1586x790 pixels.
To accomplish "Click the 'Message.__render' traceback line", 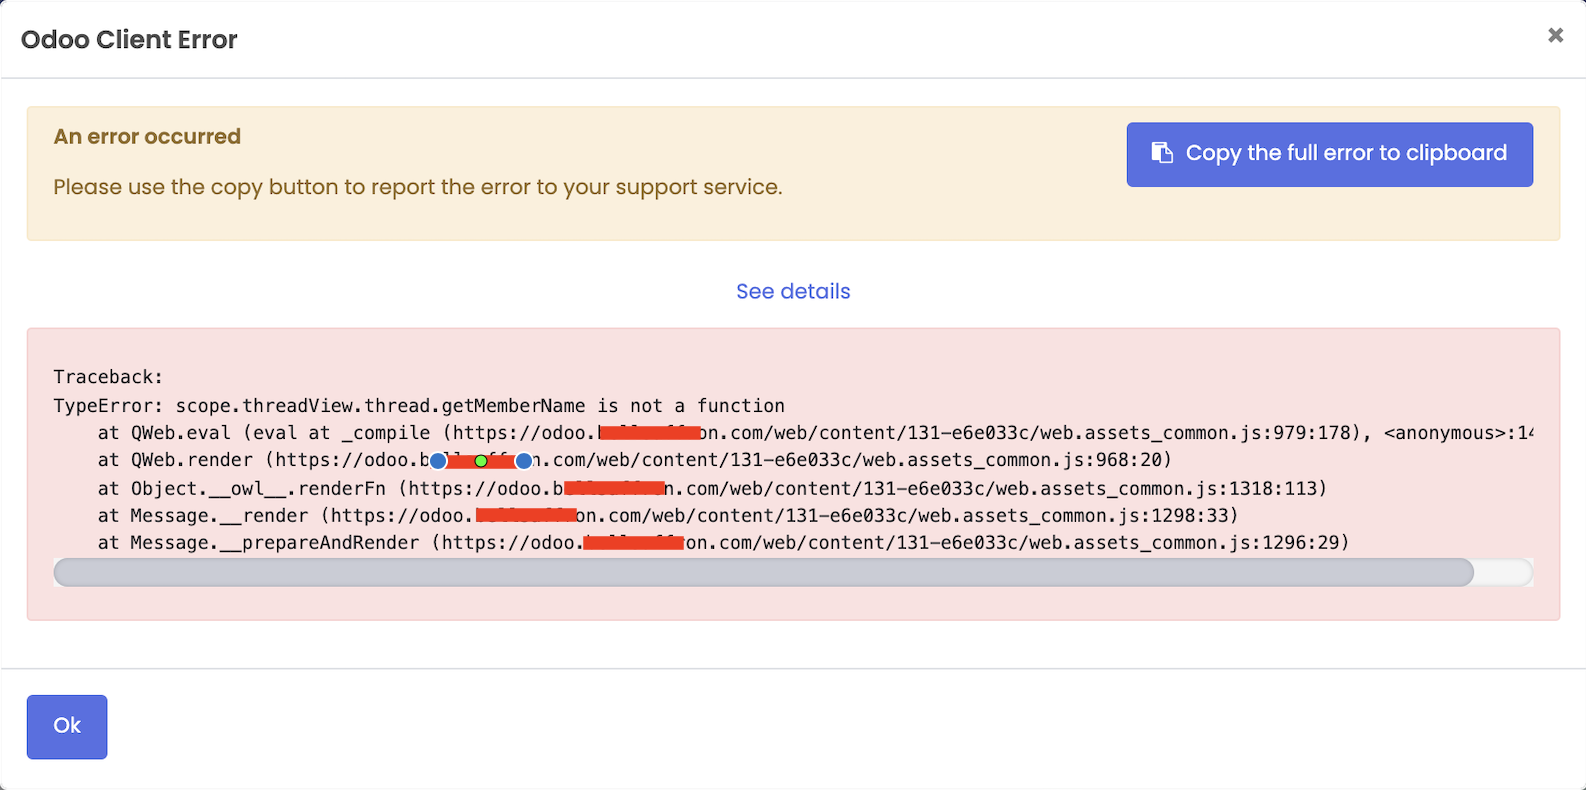I will (668, 516).
